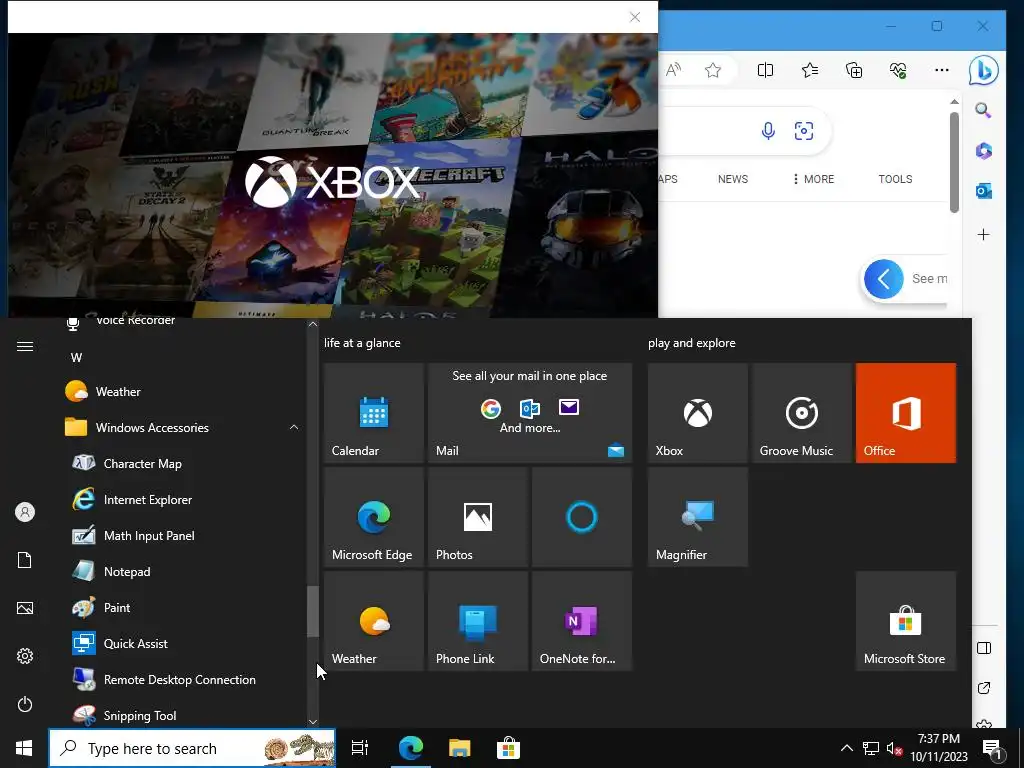Open the Phone Link tile
Image resolution: width=1024 pixels, height=768 pixels.
(x=478, y=621)
